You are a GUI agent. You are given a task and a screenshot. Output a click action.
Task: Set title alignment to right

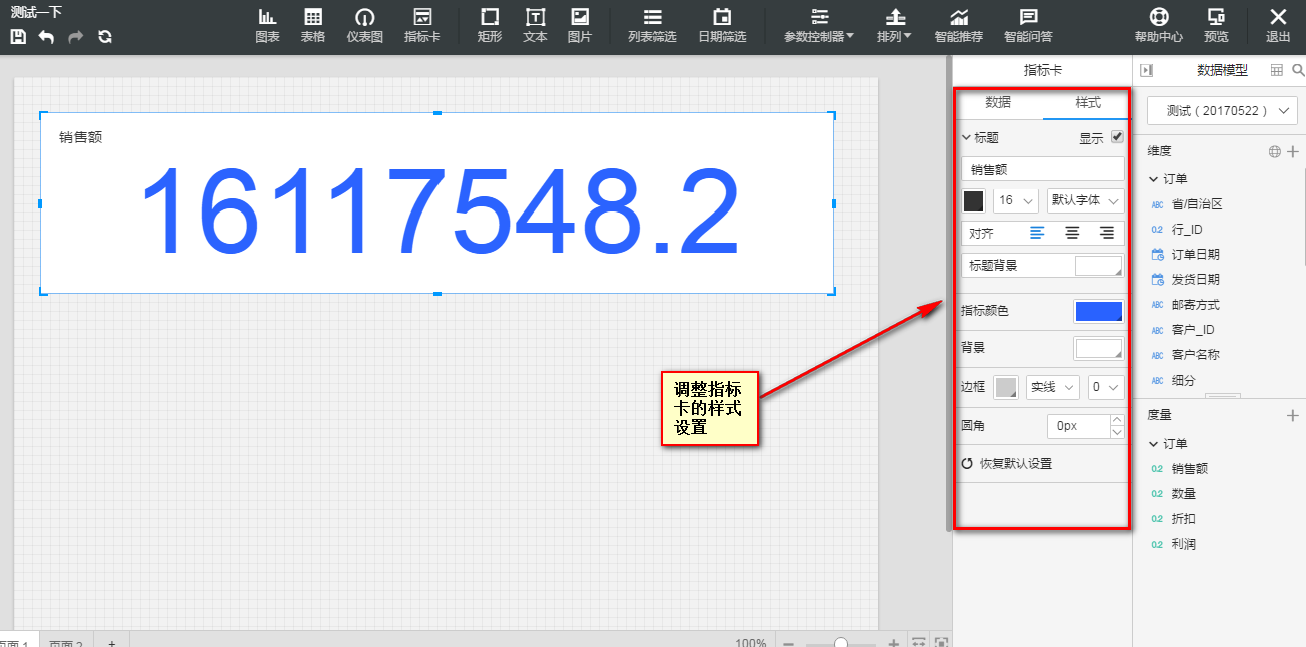pyautogui.click(x=1106, y=233)
